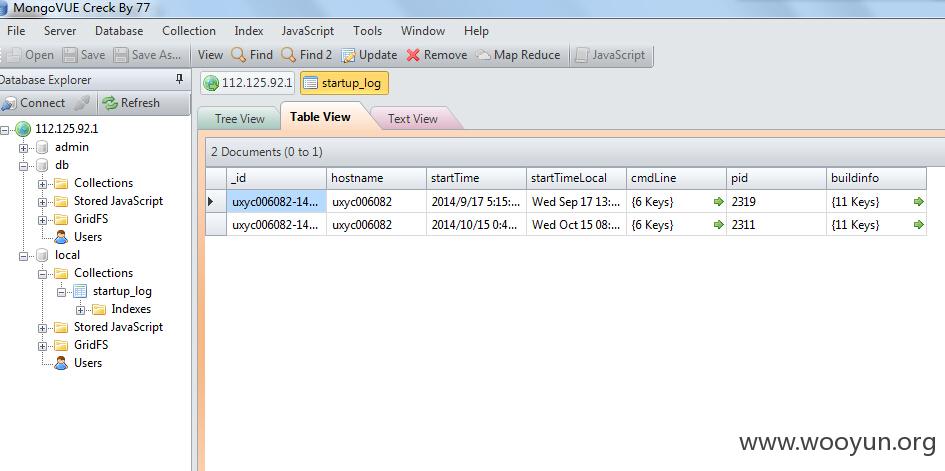Collapse the 112.125.92.1 server node
This screenshot has width=945, height=471.
coord(5,129)
